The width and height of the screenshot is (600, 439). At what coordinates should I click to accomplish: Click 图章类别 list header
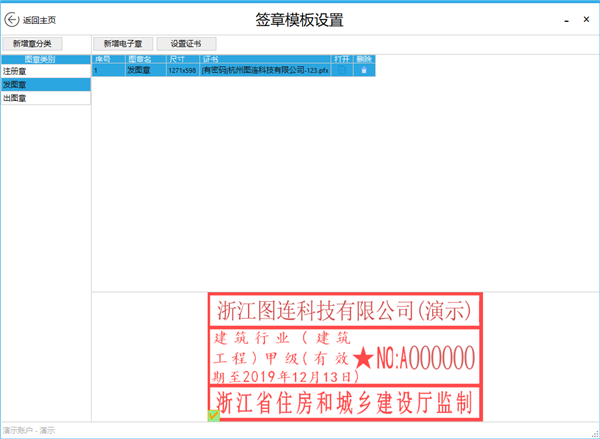pos(46,59)
